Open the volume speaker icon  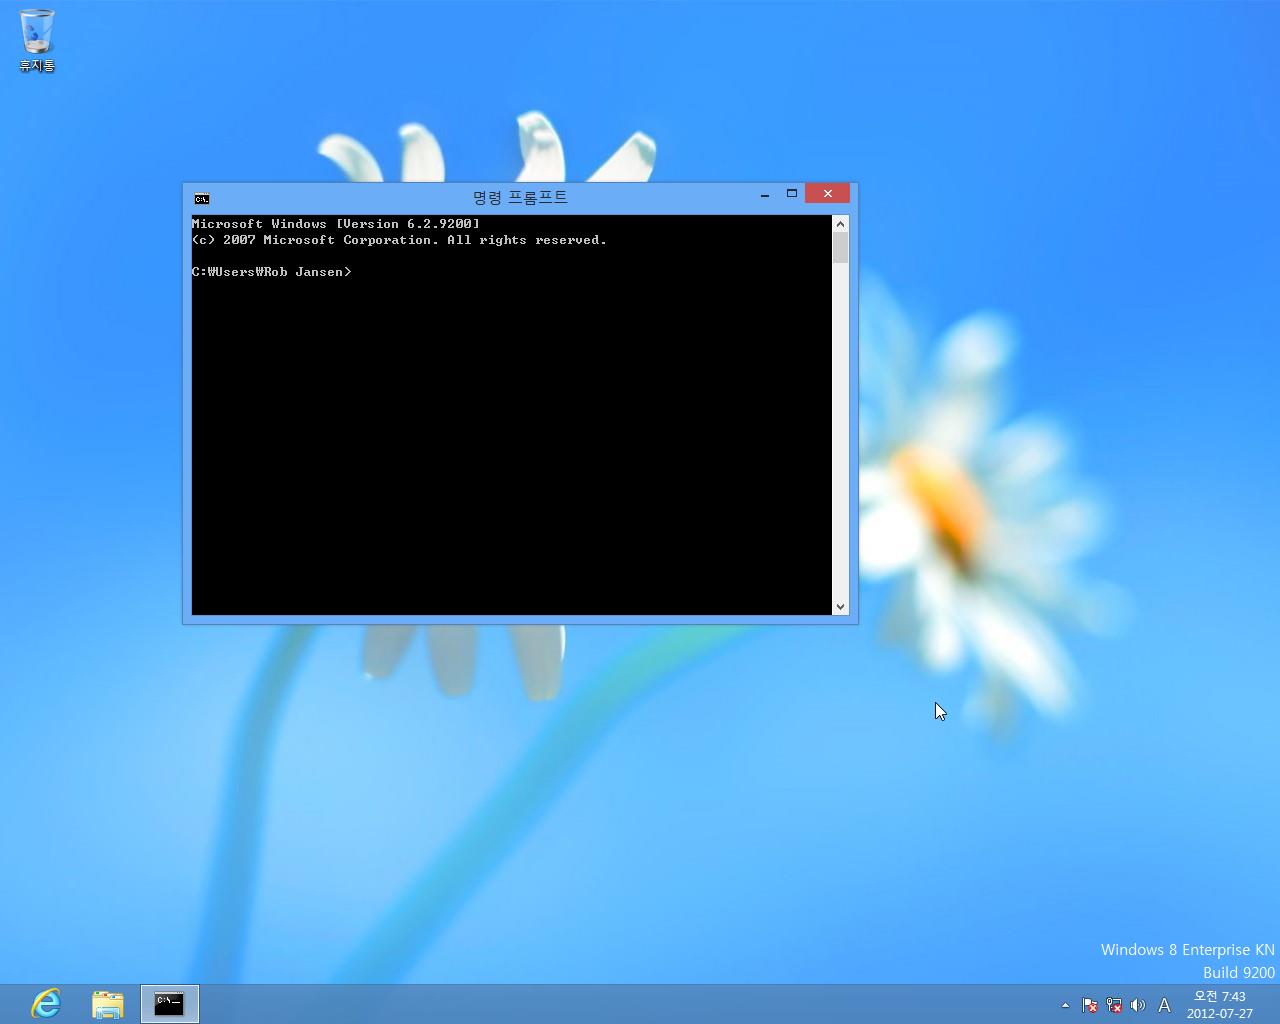pyautogui.click(x=1138, y=1005)
